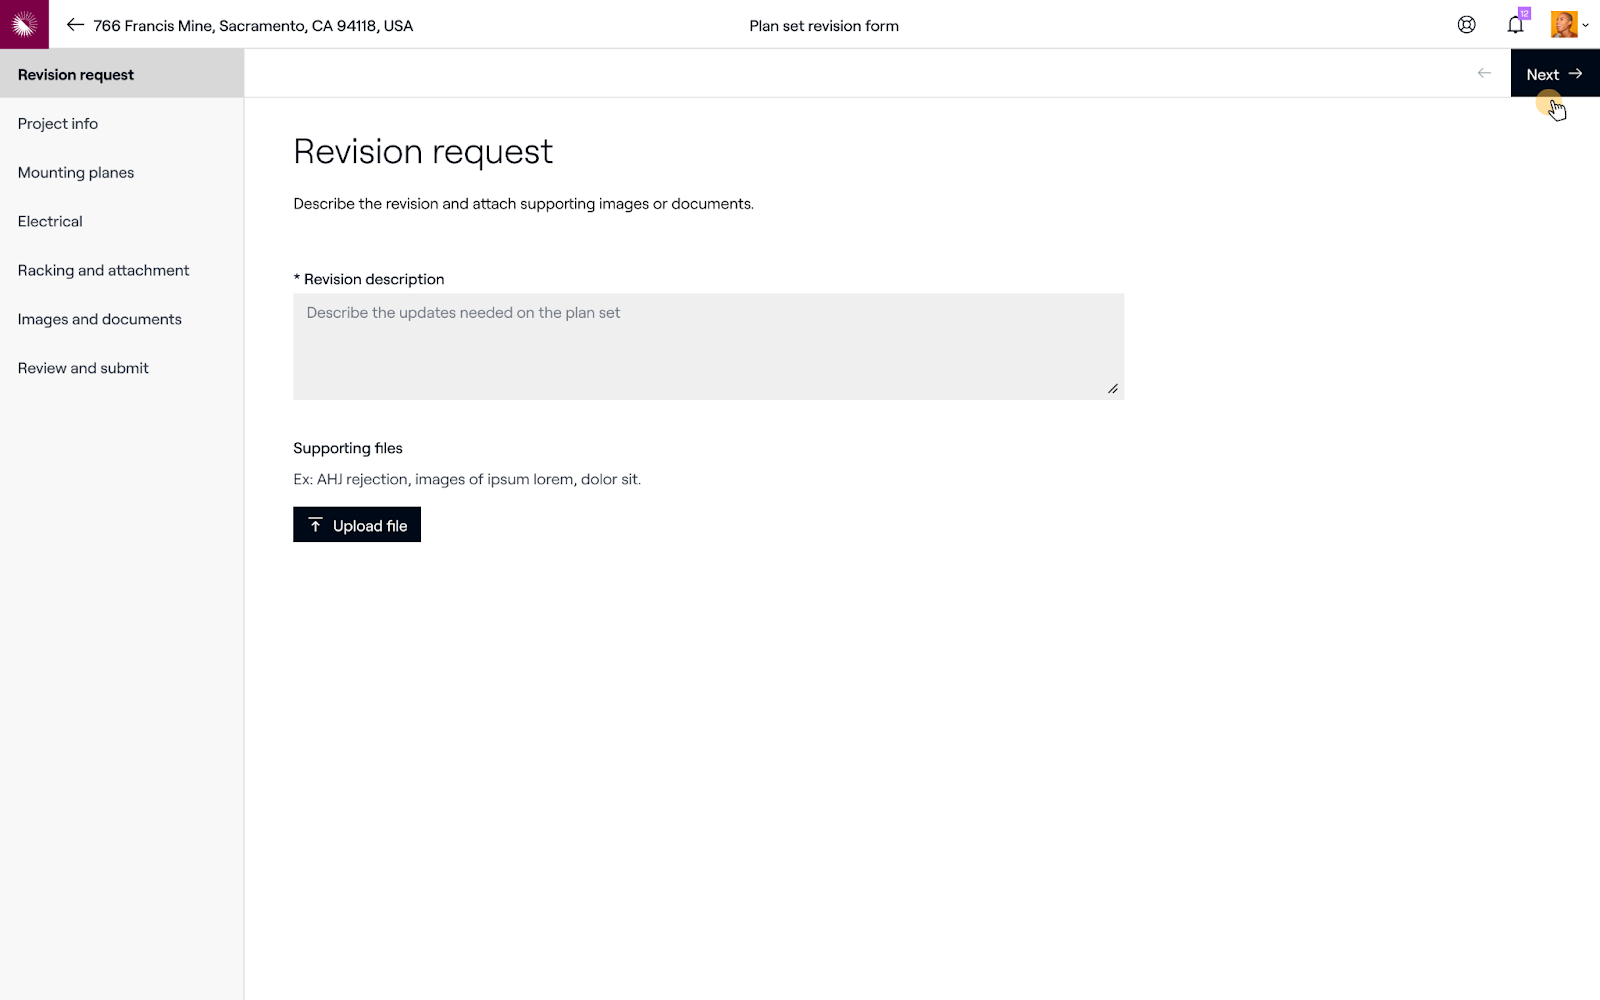Open the help lifebuoy icon
The width and height of the screenshot is (1600, 1000).
(x=1466, y=25)
